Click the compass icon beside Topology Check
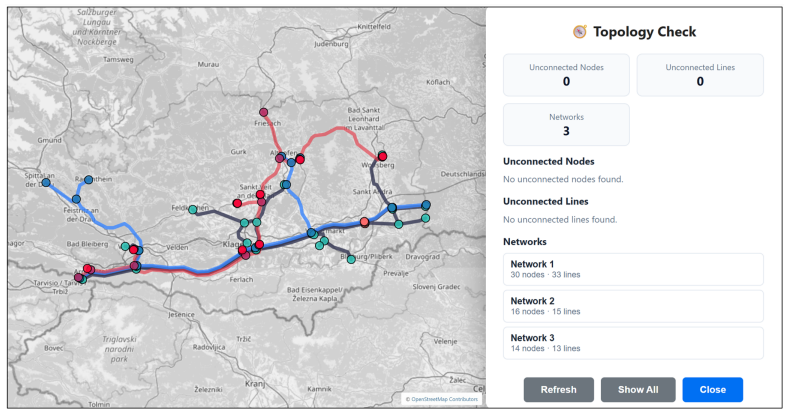789x415 pixels. coord(580,32)
